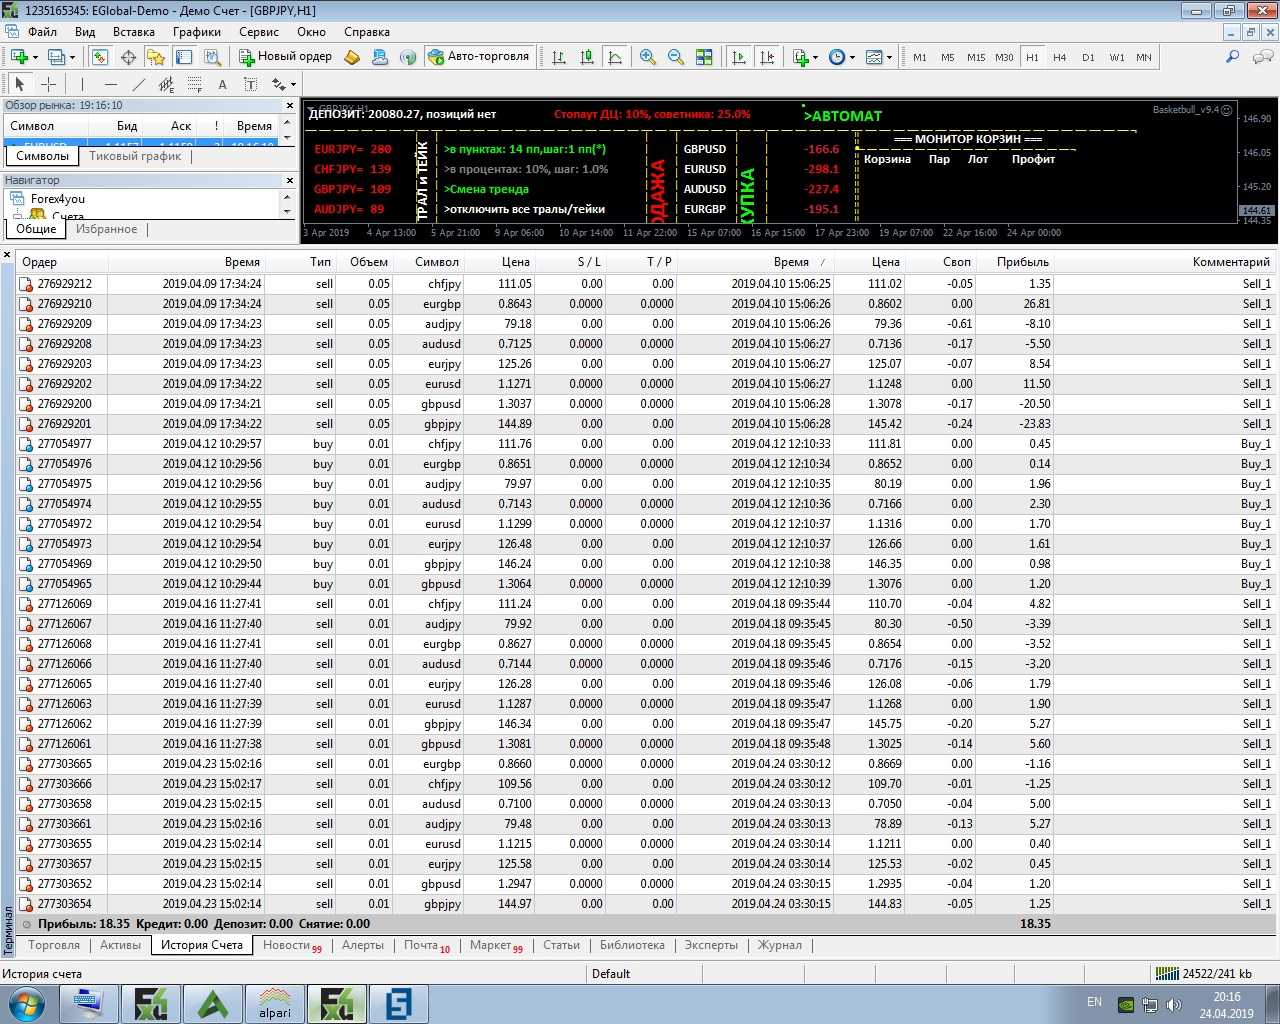The height and width of the screenshot is (1024, 1280).
Task: Select the Crosshair cursor tool
Action: pyautogui.click(x=48, y=85)
